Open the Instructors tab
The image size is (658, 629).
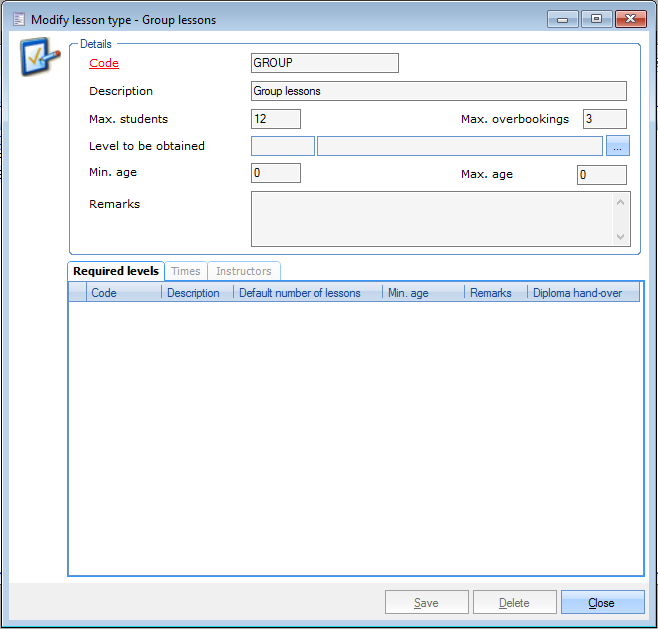click(x=243, y=271)
